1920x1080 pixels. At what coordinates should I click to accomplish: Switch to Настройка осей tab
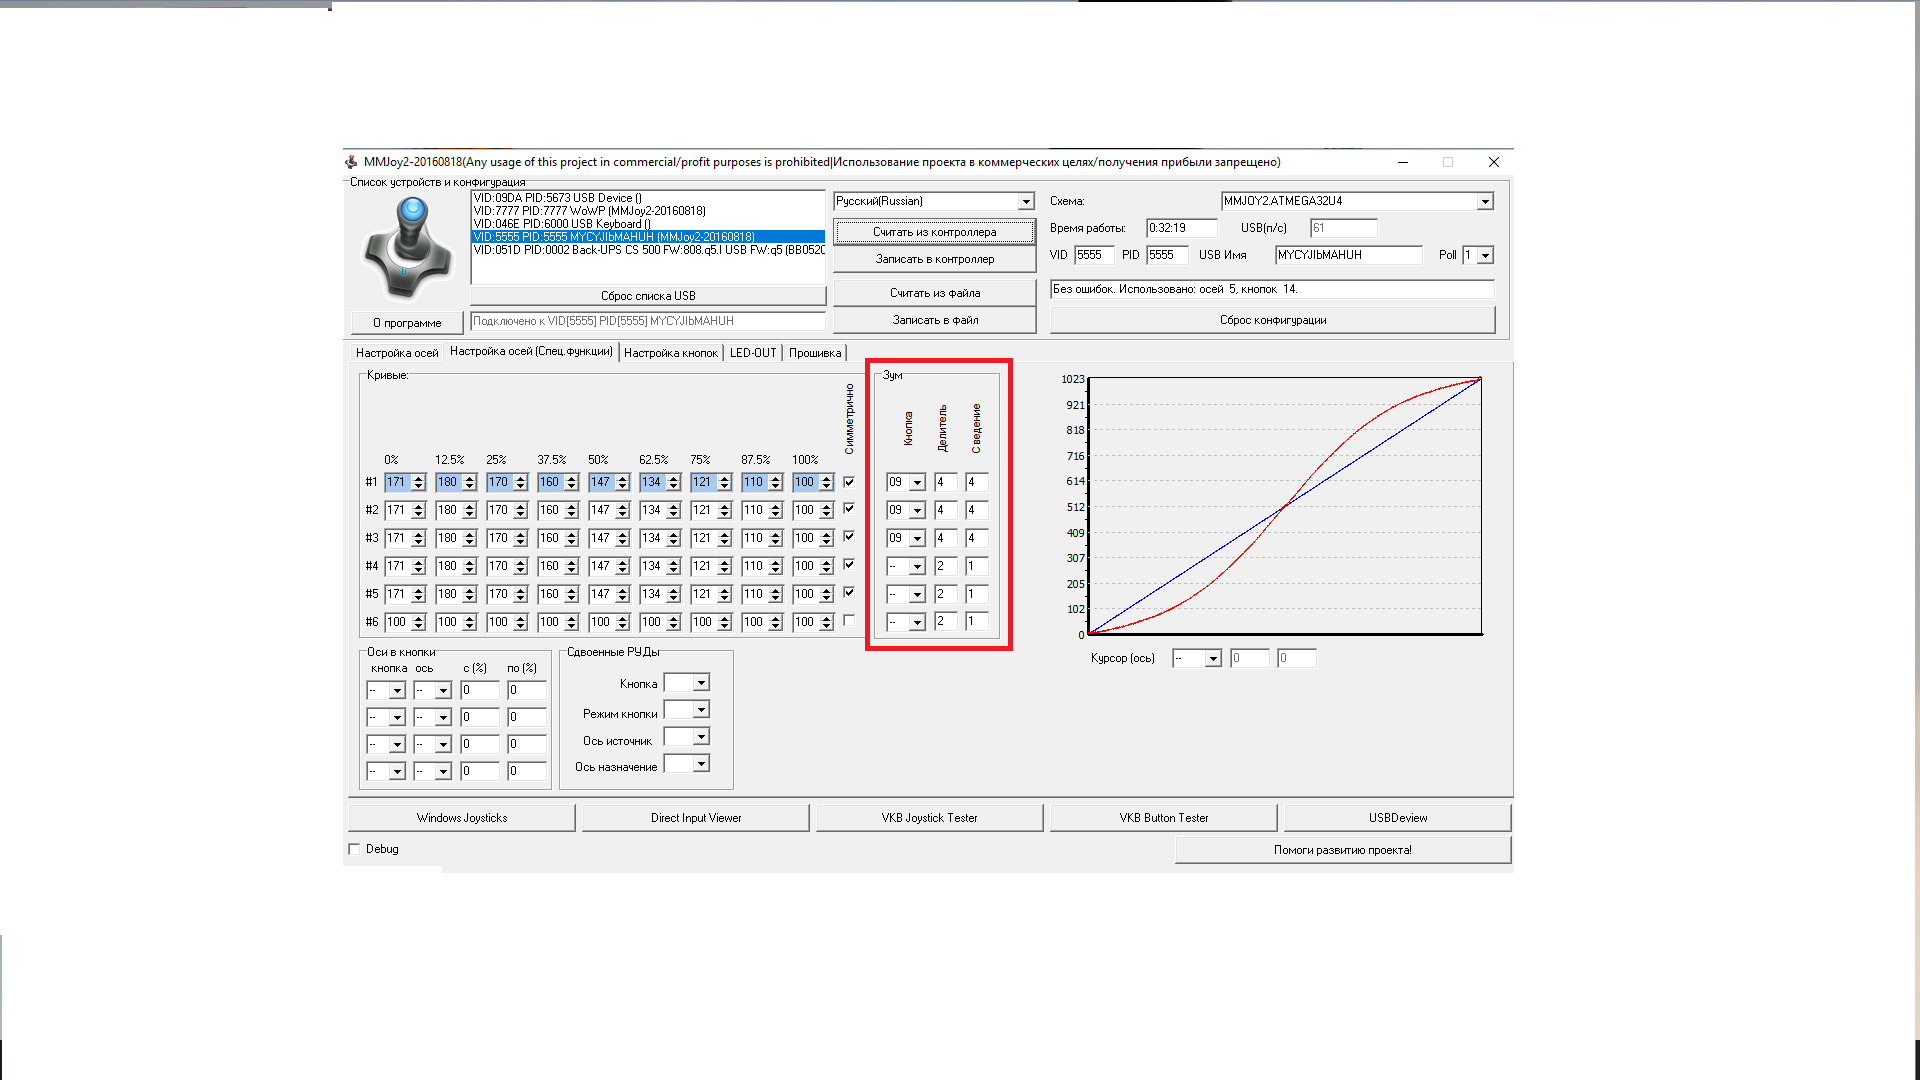click(x=397, y=353)
